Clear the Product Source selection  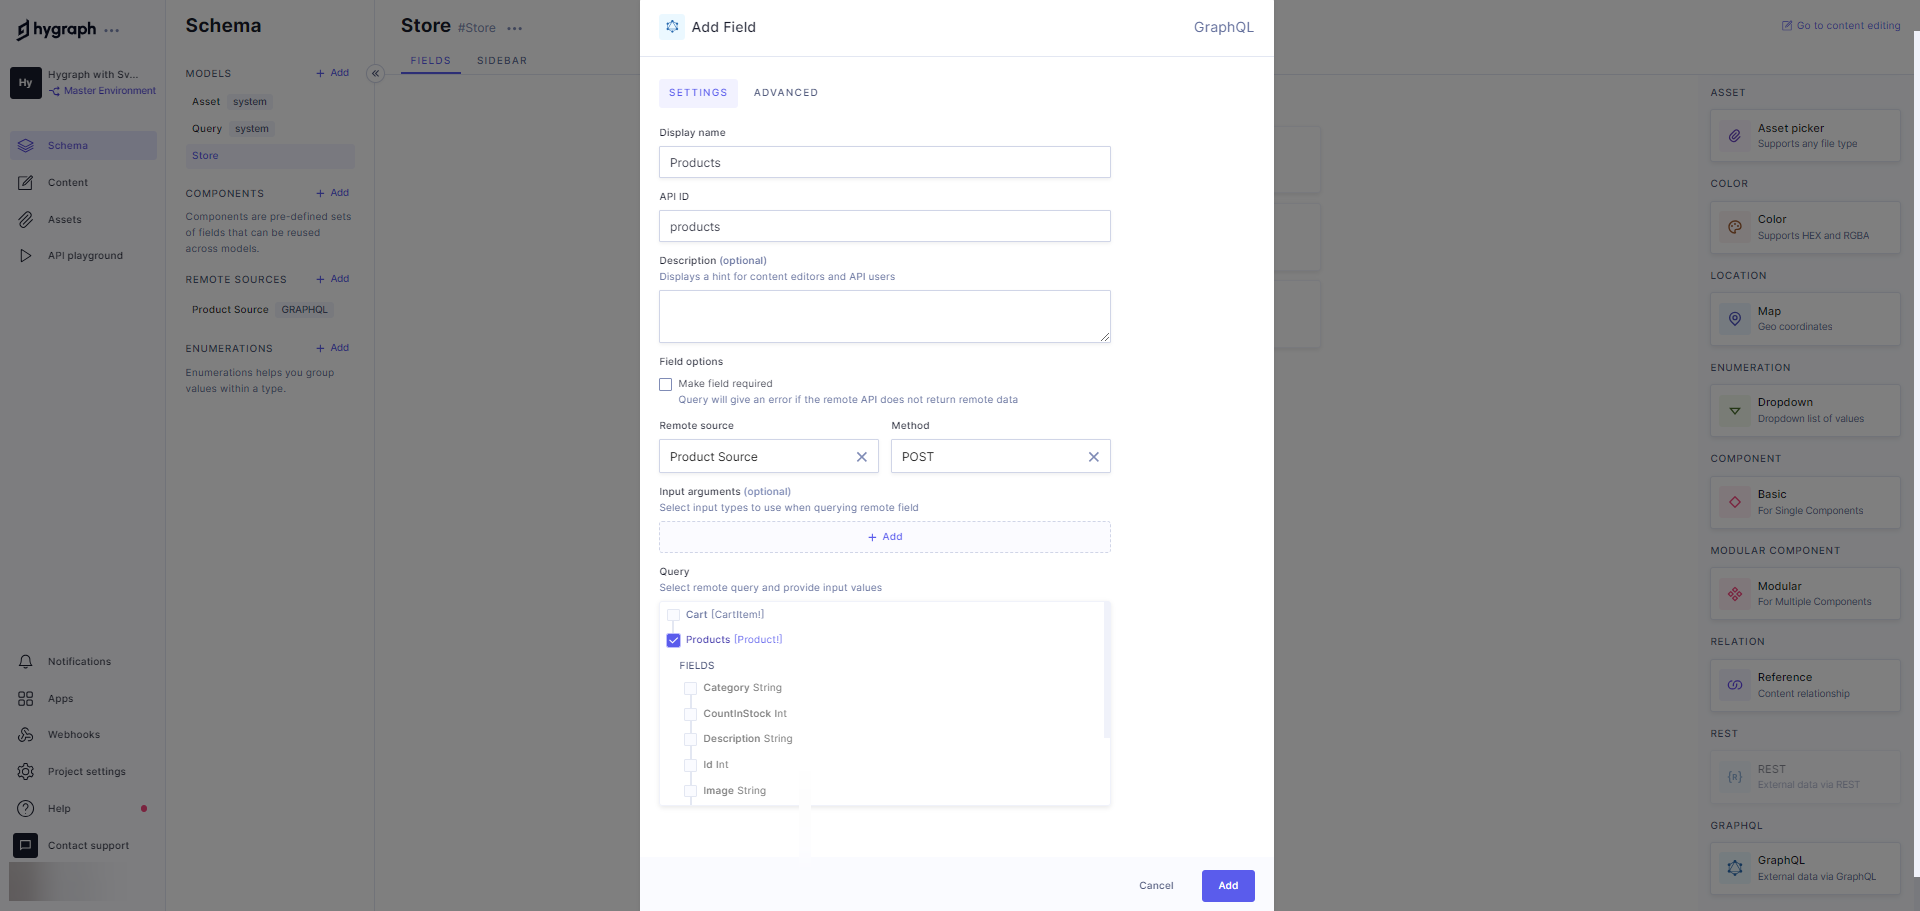pyautogui.click(x=862, y=457)
